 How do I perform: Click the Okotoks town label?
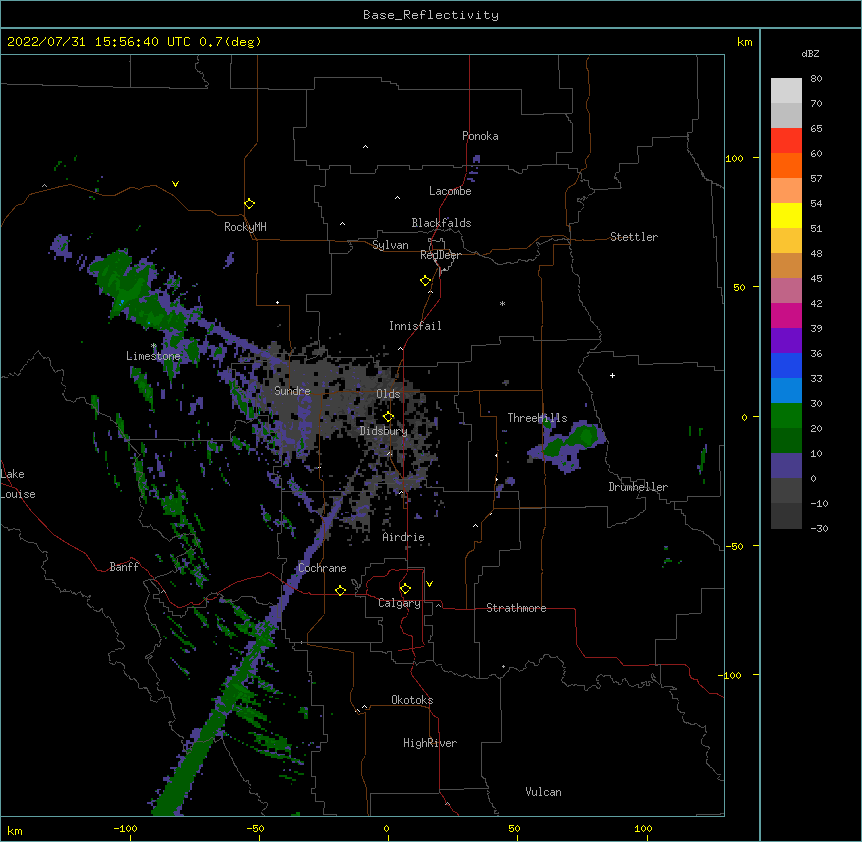click(x=412, y=700)
